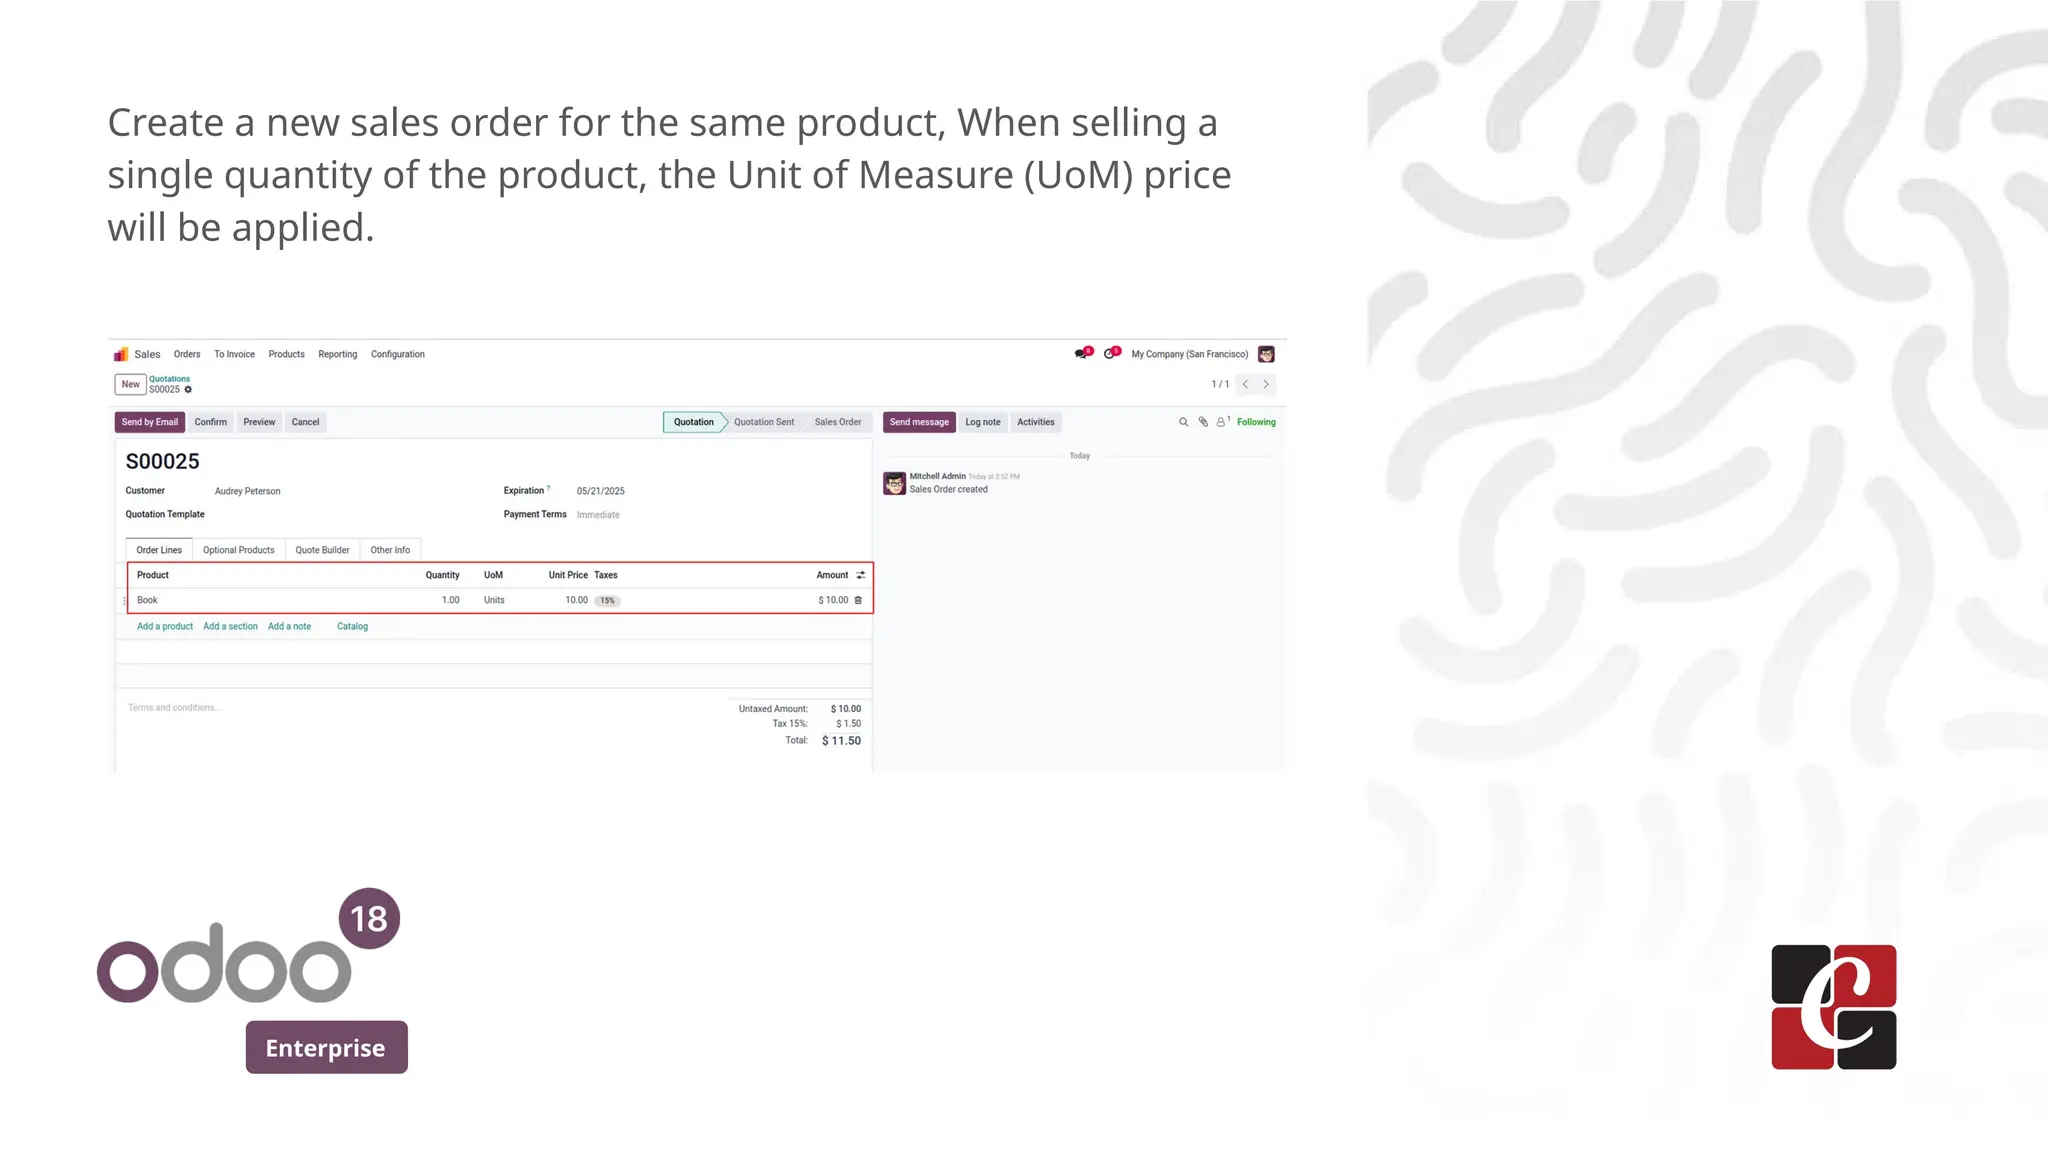Toggle the Following status
The height and width of the screenshot is (1152, 2048).
click(x=1256, y=422)
